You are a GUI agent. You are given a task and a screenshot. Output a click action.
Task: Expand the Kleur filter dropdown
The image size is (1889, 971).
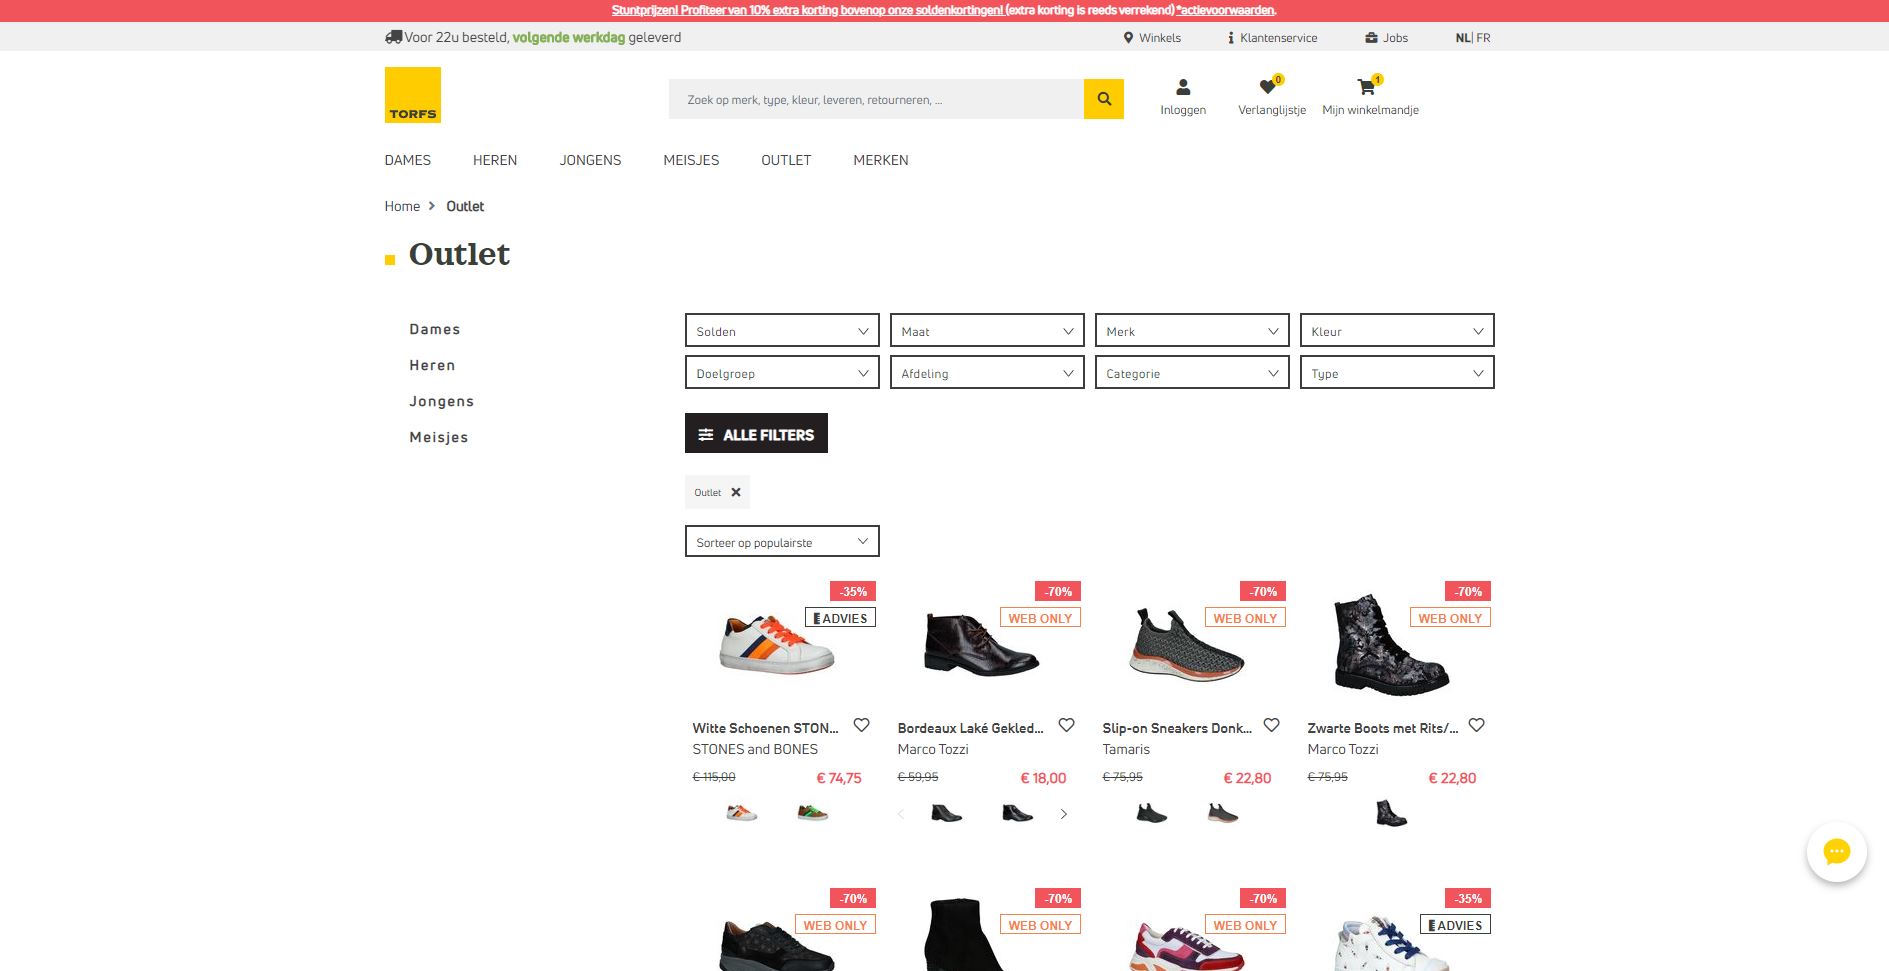tap(1397, 331)
